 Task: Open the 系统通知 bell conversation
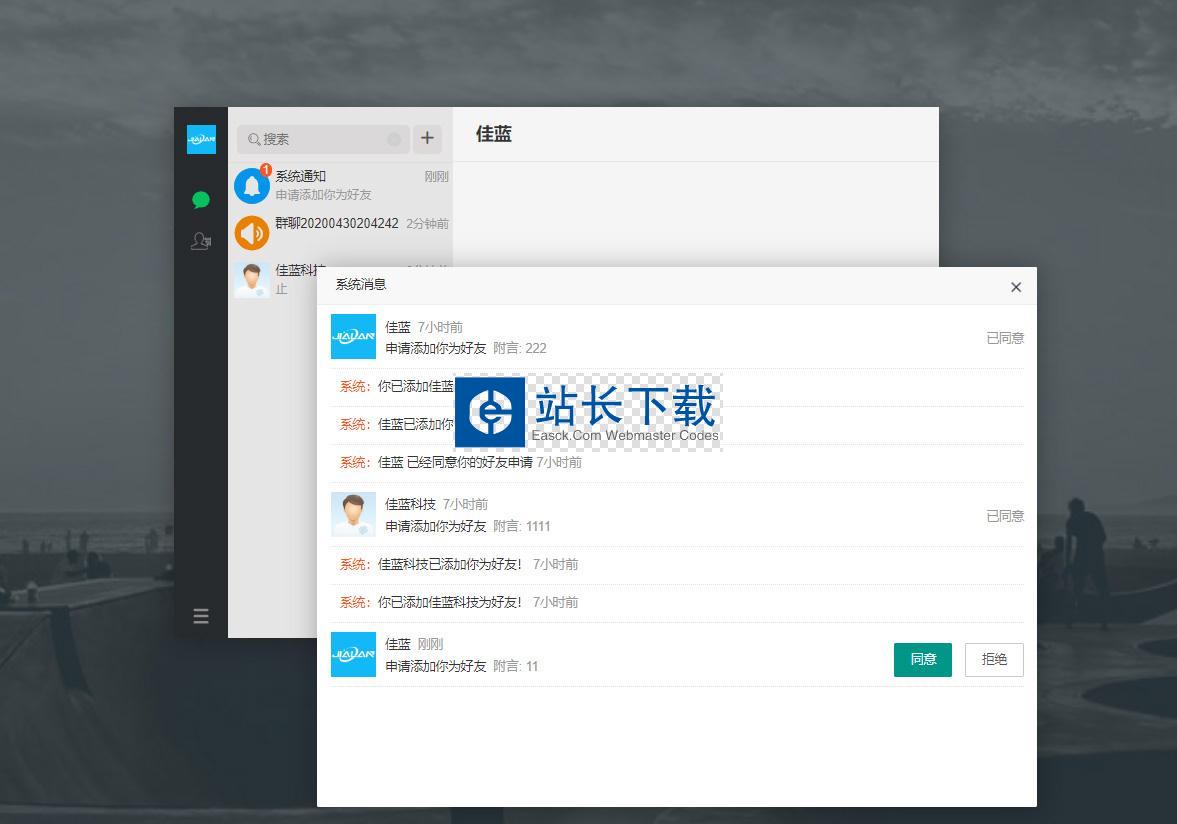point(341,185)
